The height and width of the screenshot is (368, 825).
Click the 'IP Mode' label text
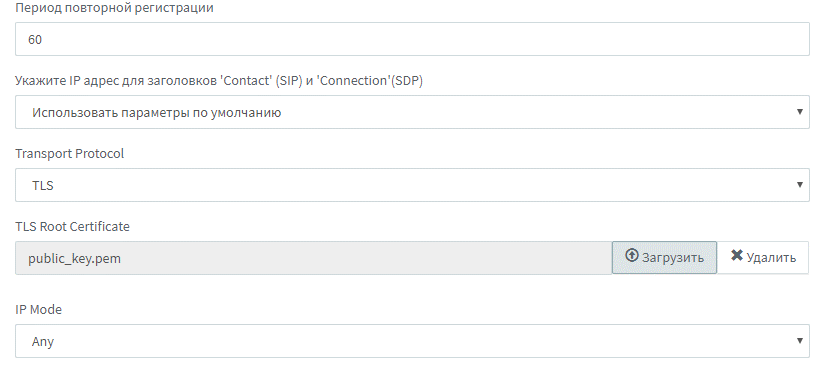[x=38, y=310]
